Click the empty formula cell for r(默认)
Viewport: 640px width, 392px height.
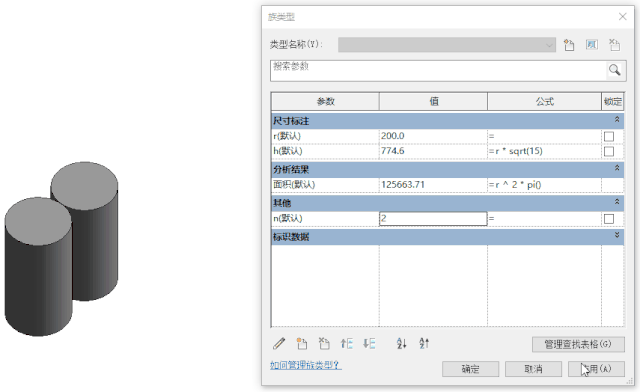coord(544,136)
